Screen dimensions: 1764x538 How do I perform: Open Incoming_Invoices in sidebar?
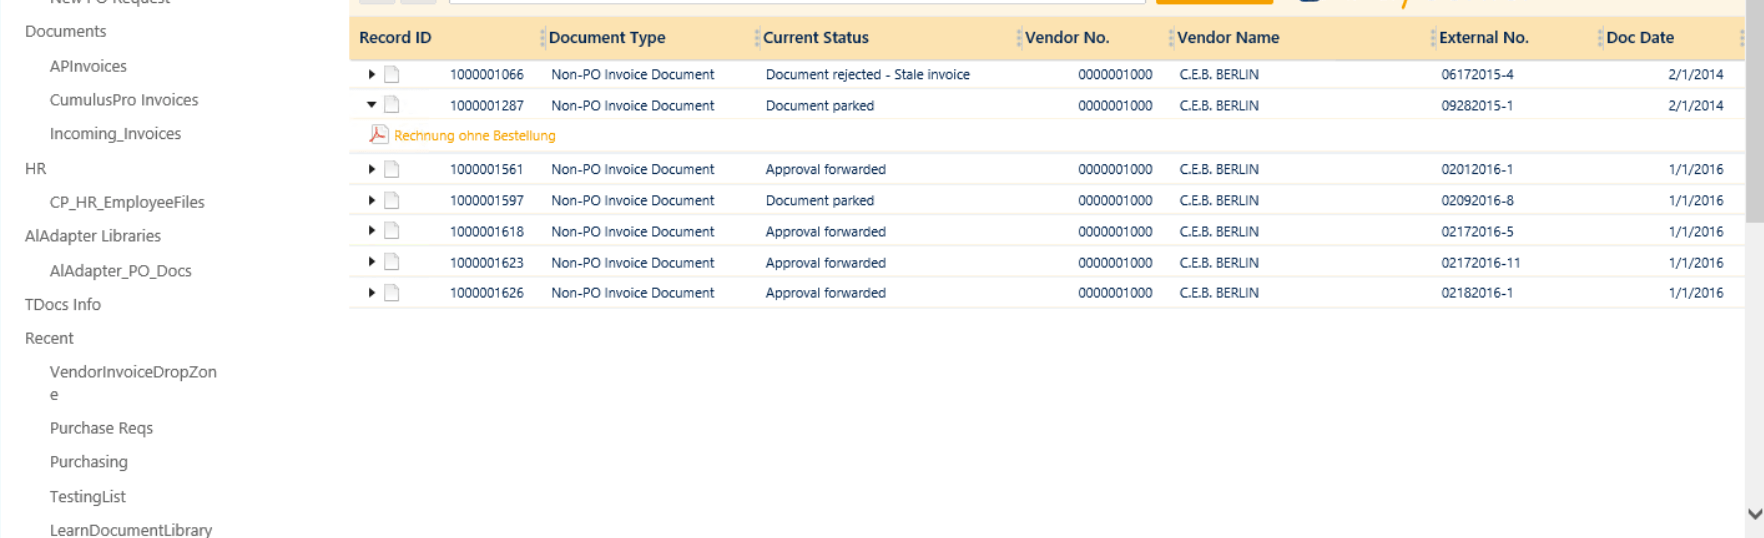coord(115,134)
